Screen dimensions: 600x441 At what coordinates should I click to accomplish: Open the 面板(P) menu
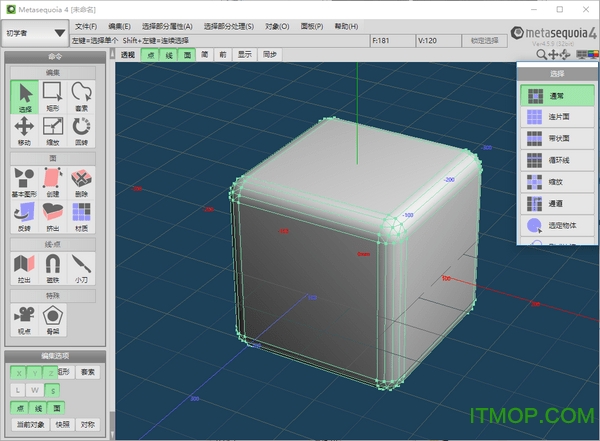(x=312, y=26)
